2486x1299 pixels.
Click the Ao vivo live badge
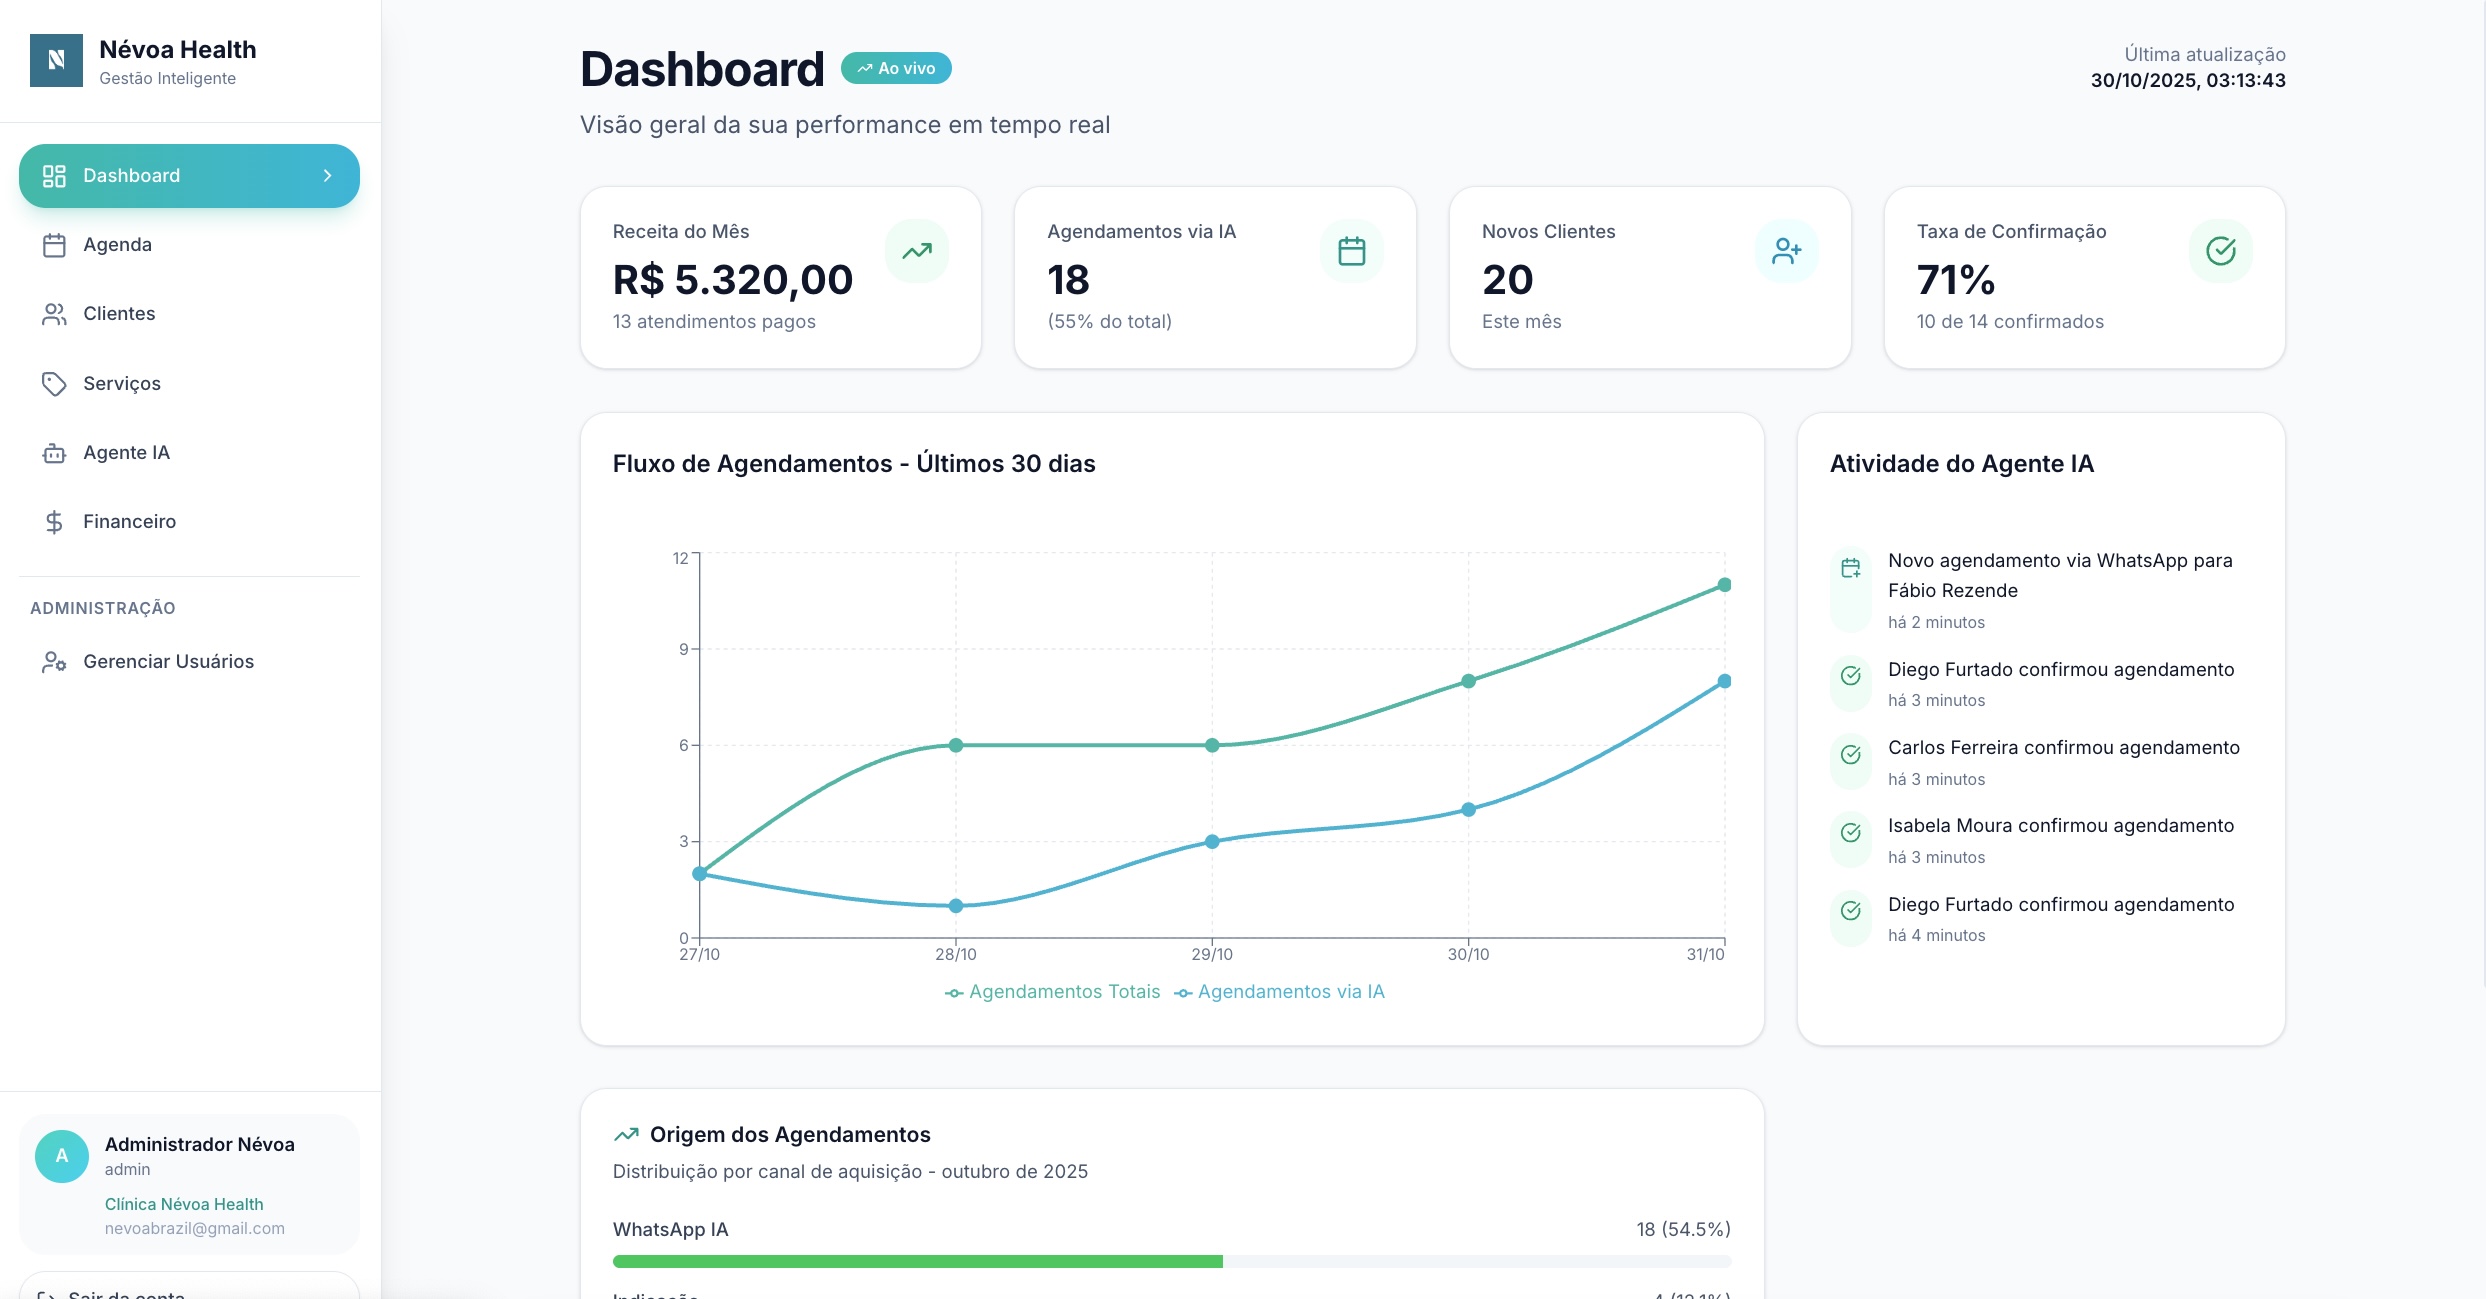[896, 68]
